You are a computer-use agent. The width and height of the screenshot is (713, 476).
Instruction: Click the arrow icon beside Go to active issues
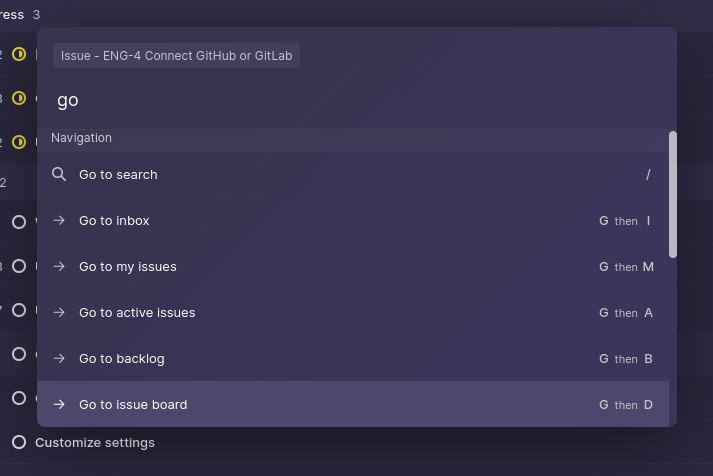pyautogui.click(x=59, y=313)
